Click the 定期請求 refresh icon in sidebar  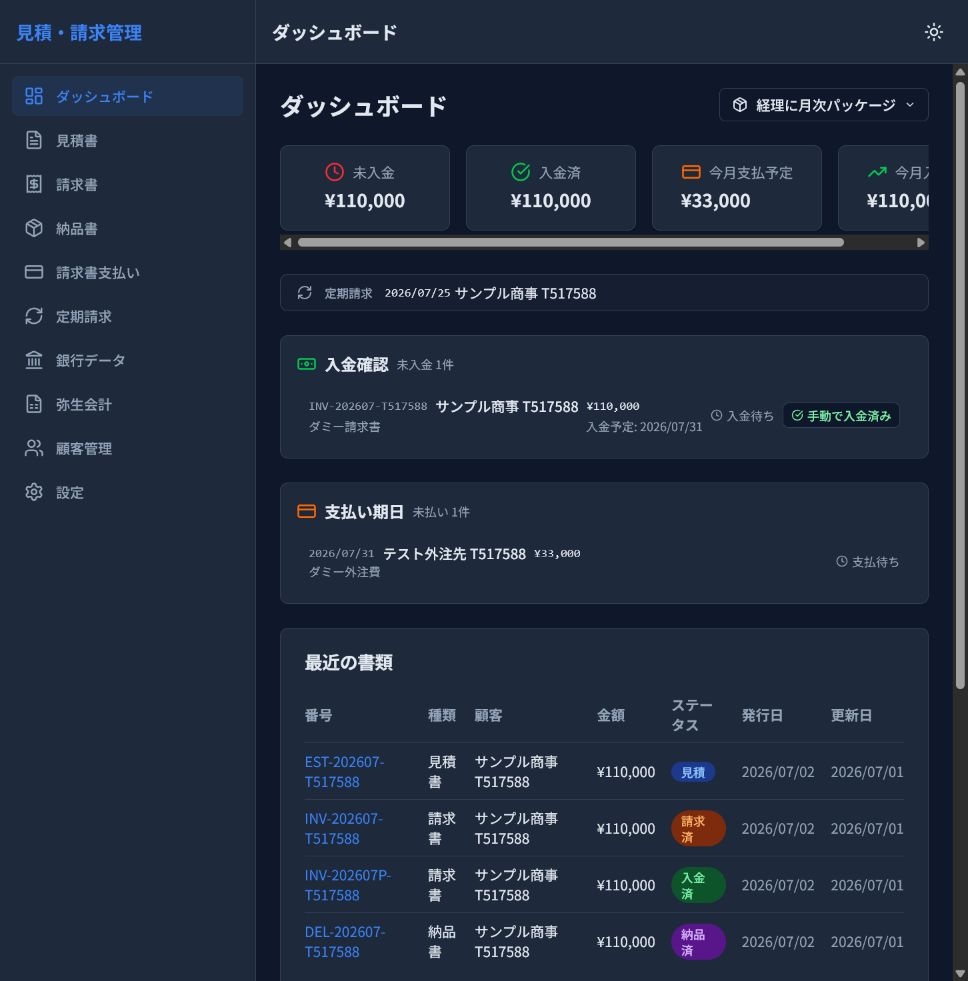coord(34,316)
